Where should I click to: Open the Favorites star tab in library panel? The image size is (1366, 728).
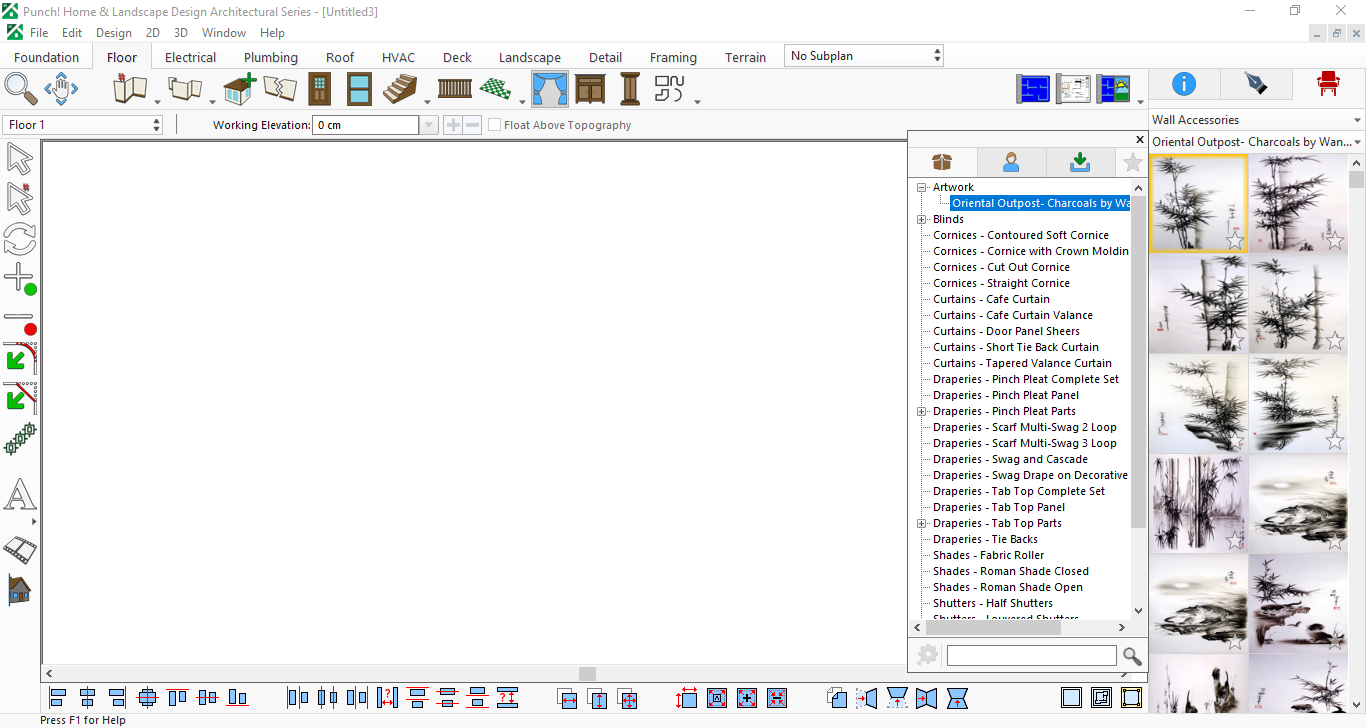point(1132,162)
